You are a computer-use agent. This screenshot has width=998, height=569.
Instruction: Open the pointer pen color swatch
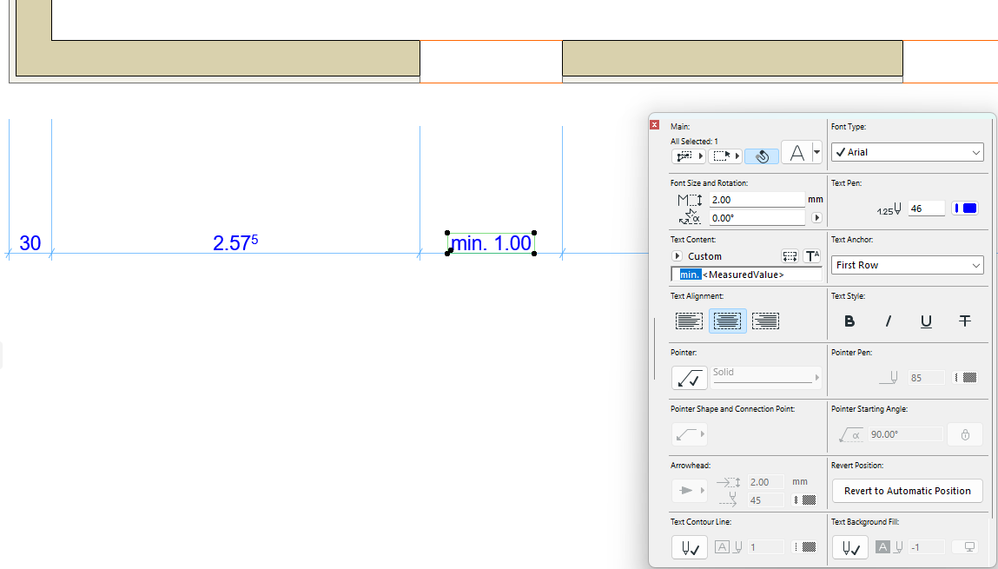point(965,377)
